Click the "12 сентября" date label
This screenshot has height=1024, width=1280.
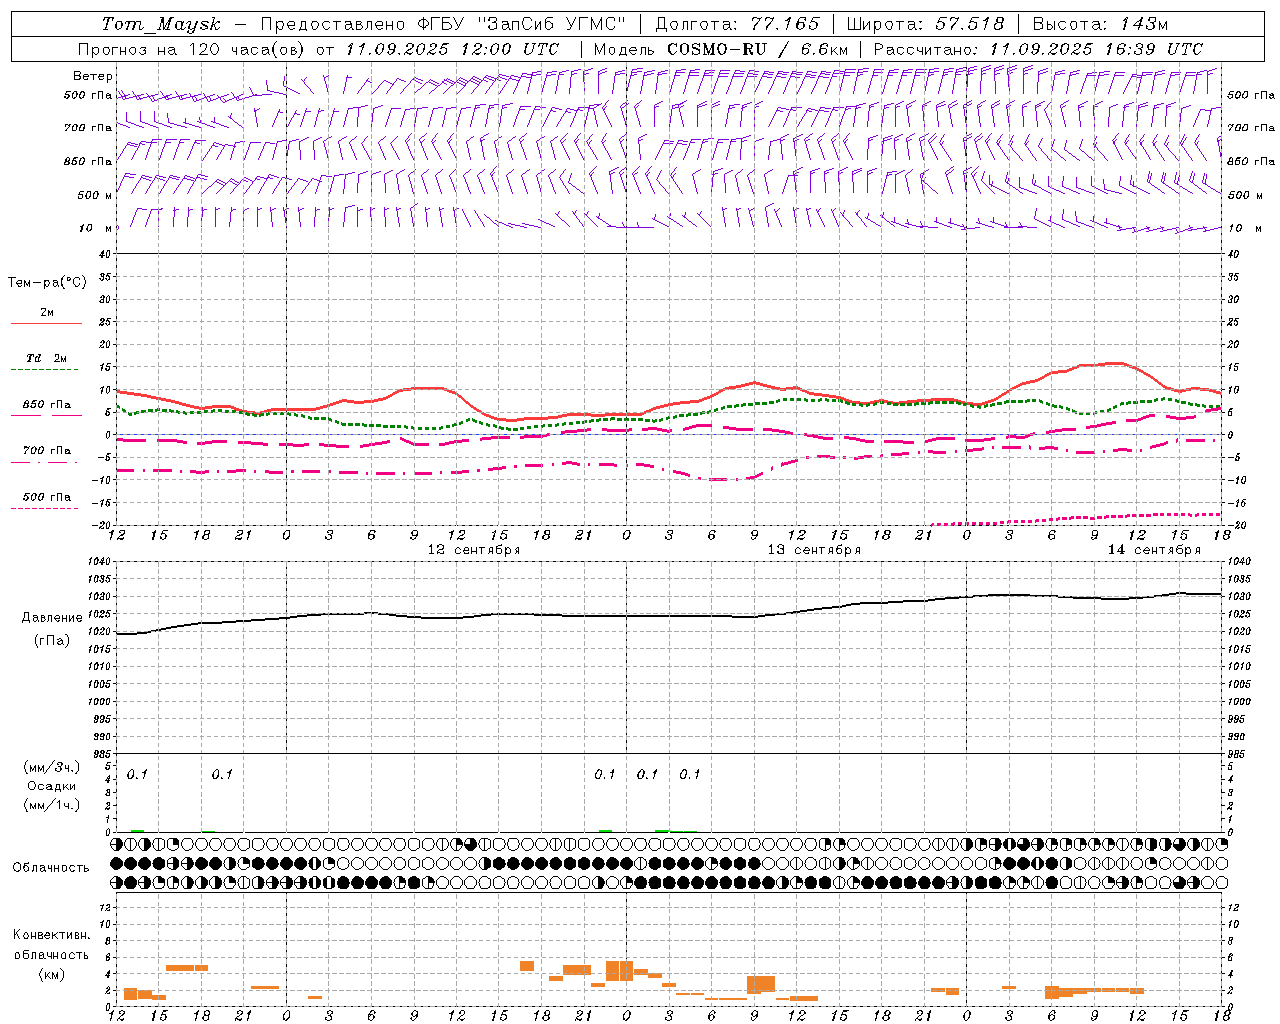(x=474, y=550)
